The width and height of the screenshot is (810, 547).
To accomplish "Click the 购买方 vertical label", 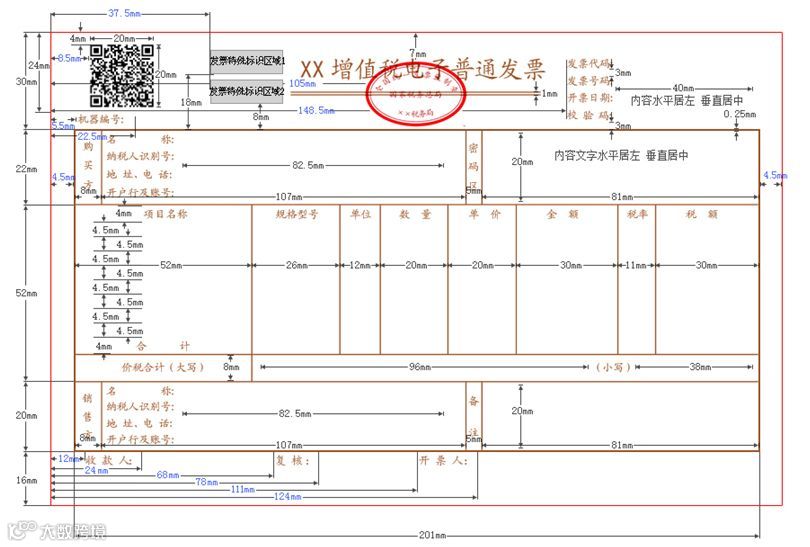I will (88, 166).
